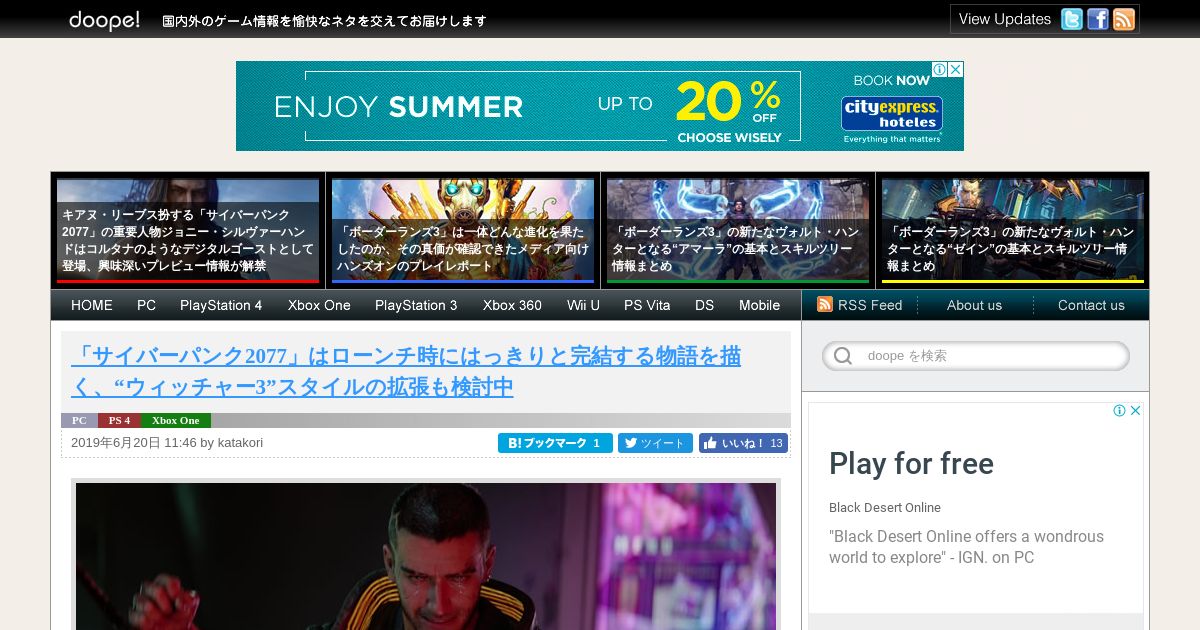Open PlayStation 4 category
Viewport: 1200px width, 630px height.
pyautogui.click(x=221, y=305)
